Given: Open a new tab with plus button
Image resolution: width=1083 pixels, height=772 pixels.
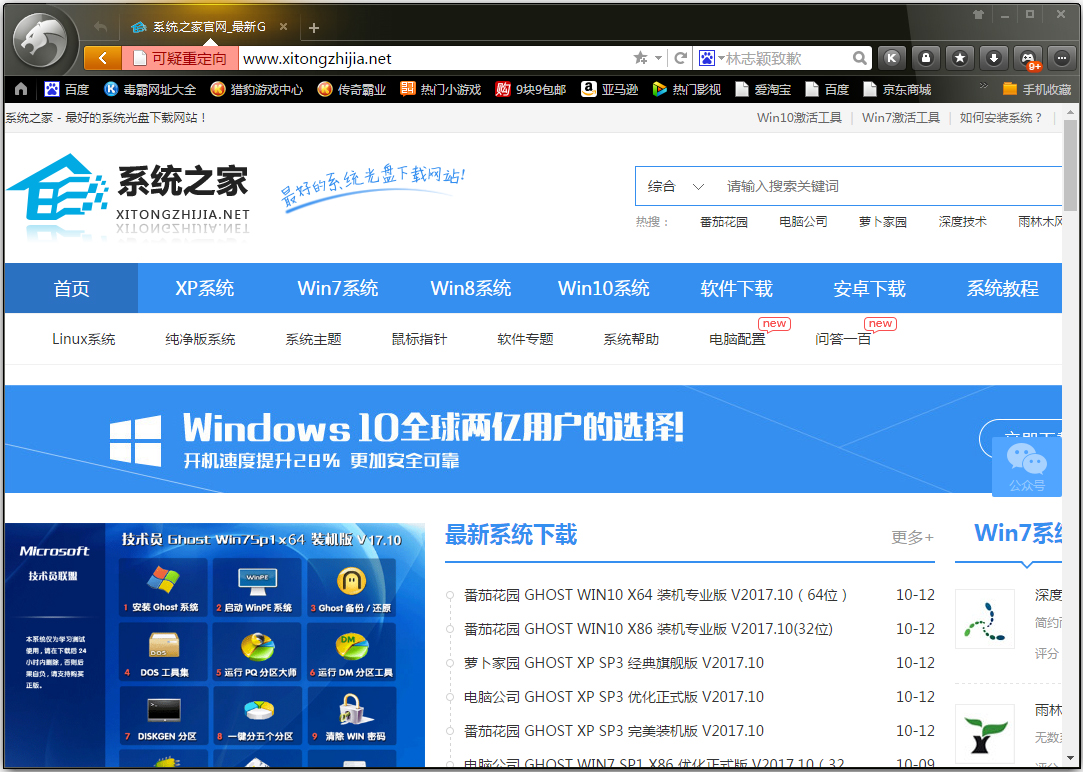Looking at the screenshot, I should click(x=314, y=28).
